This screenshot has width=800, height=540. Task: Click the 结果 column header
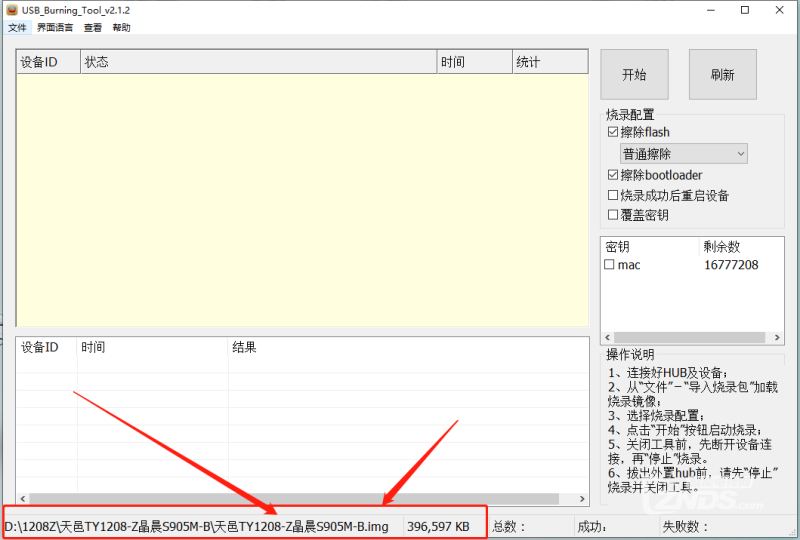click(x=408, y=348)
